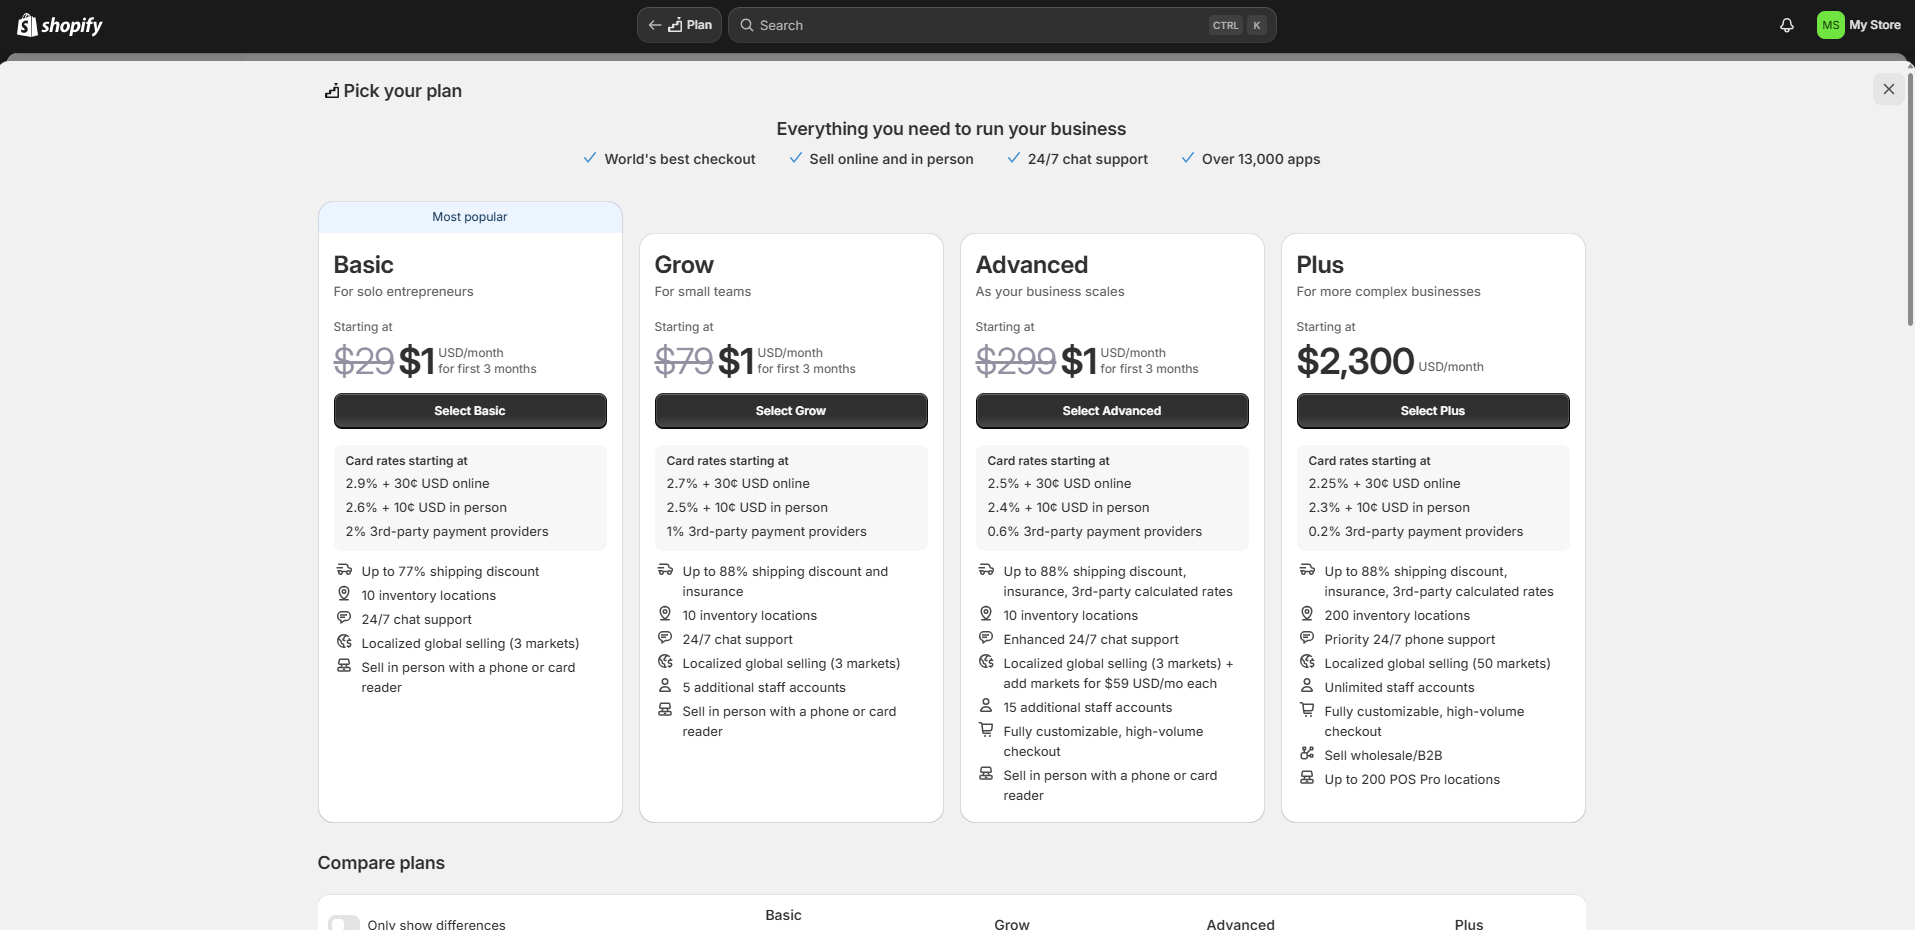Click the crossed-out $299 price

pyautogui.click(x=1016, y=361)
